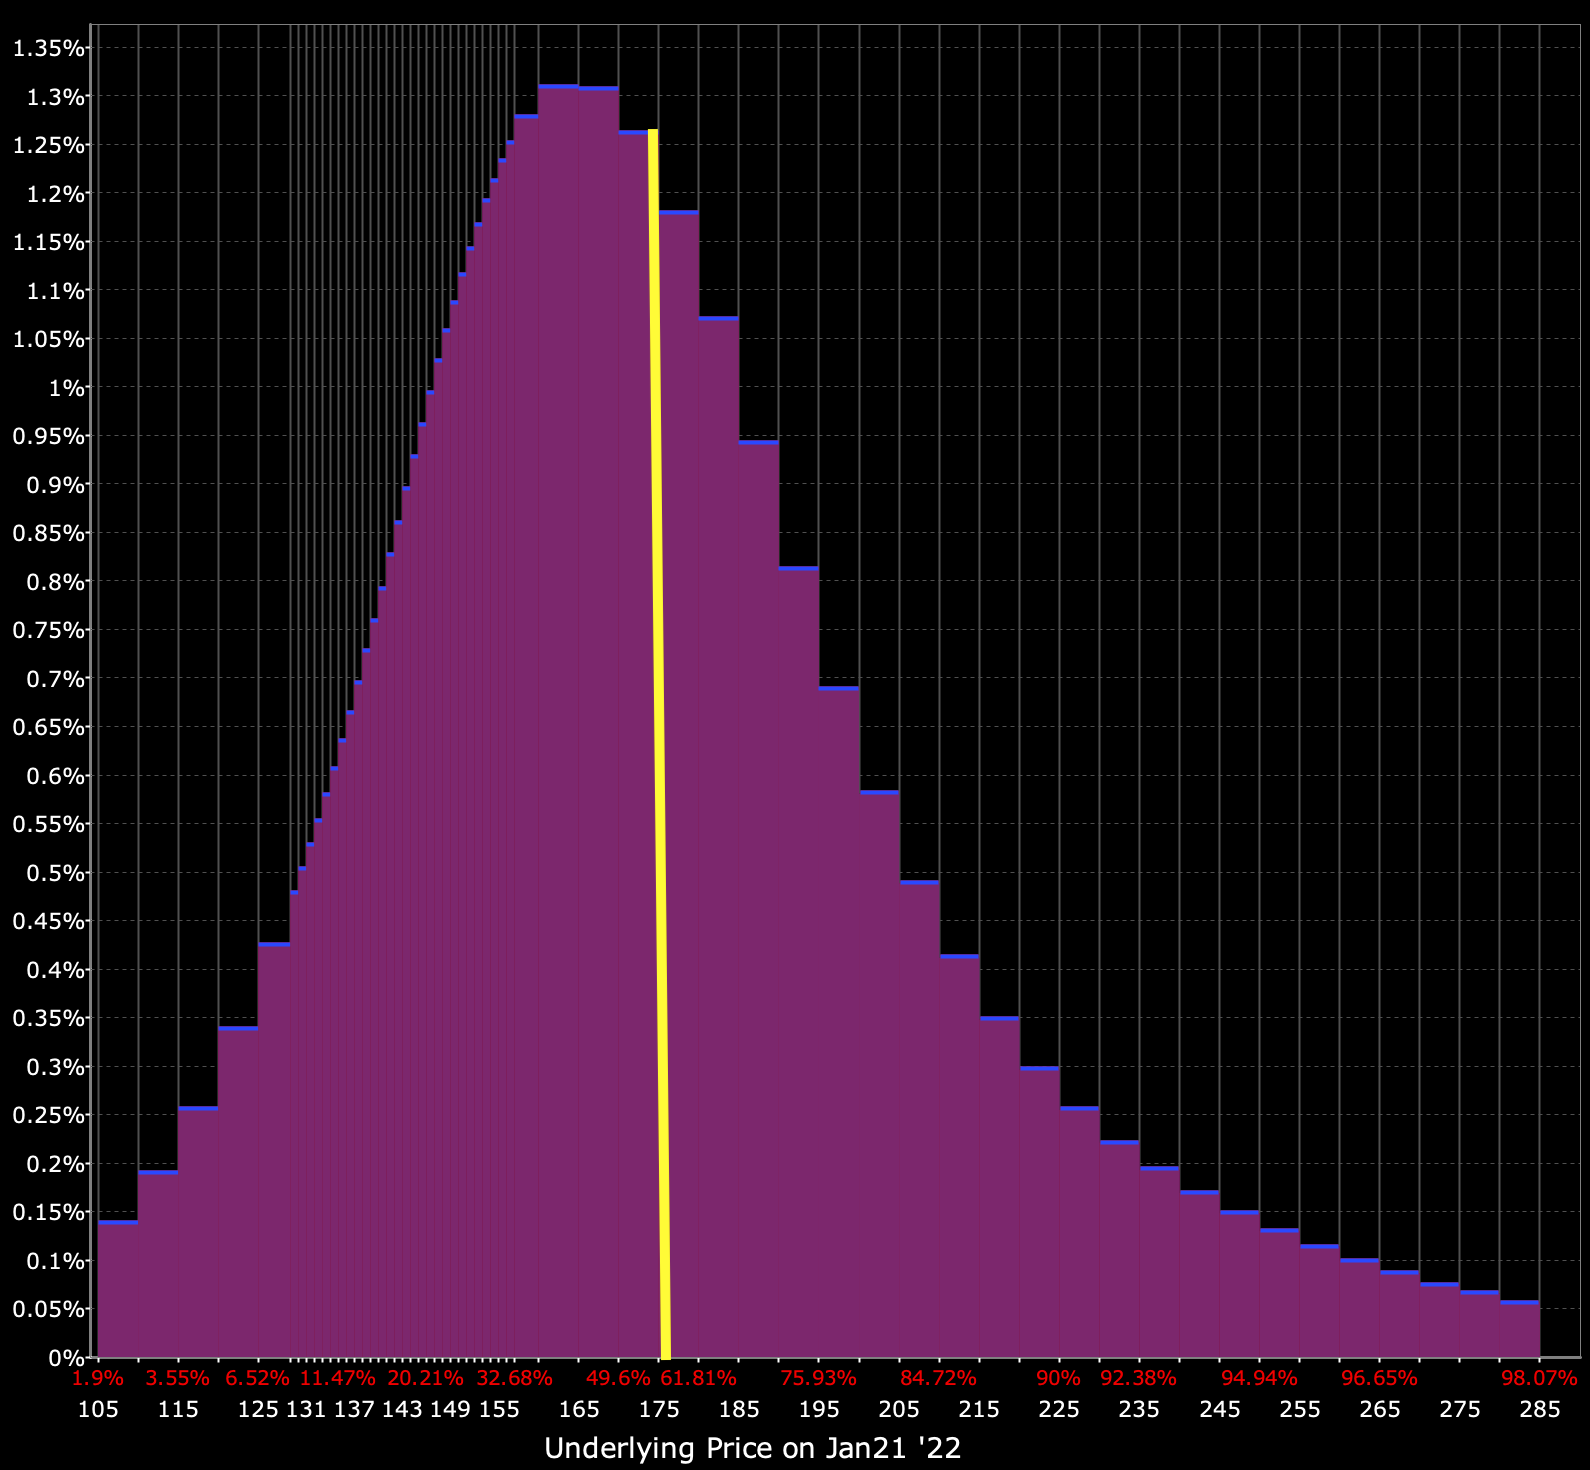Click the 245 price axis label

[1220, 1409]
